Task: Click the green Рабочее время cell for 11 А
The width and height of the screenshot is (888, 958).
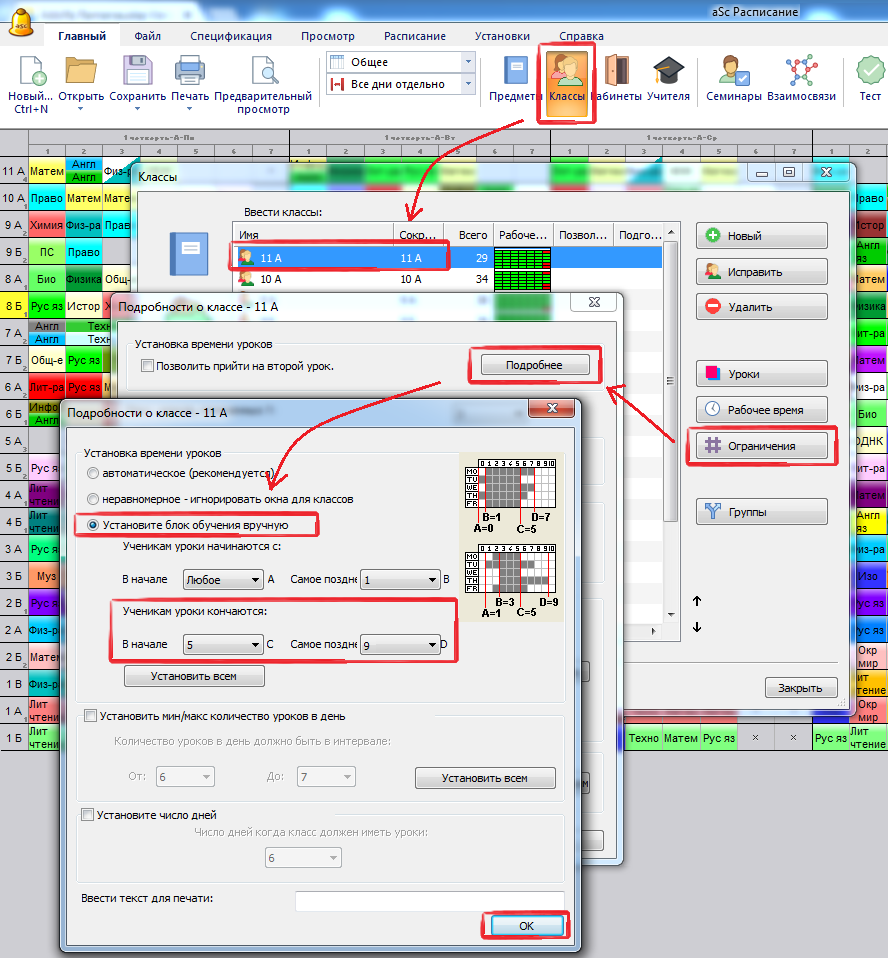Action: pyautogui.click(x=523, y=258)
